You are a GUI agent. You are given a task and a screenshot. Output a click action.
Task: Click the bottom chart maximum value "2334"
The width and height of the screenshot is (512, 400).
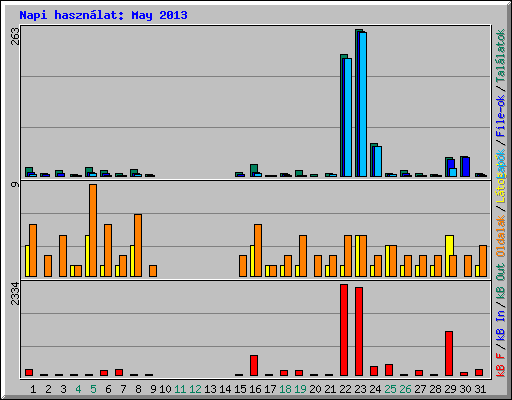pos(15,294)
